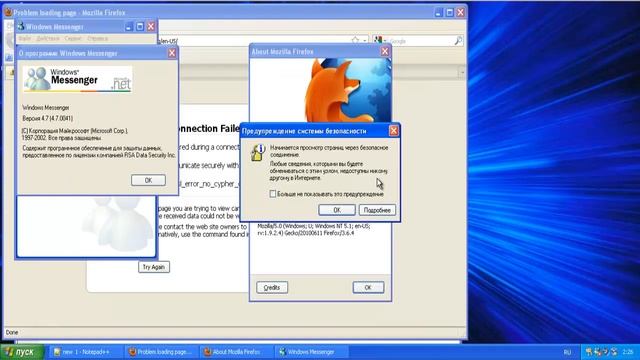Select the Firefox user agent string text

(313, 229)
